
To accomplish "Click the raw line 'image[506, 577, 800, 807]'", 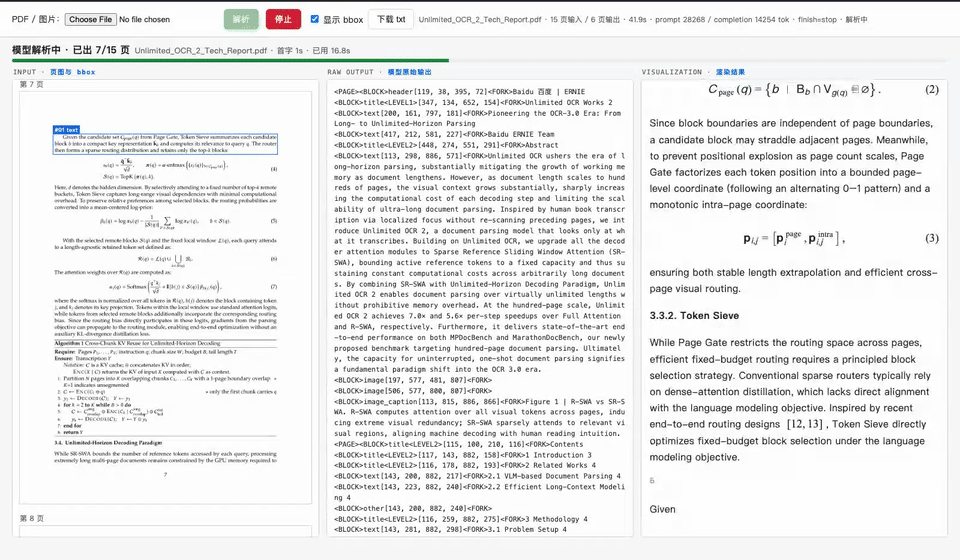I will (x=413, y=391).
